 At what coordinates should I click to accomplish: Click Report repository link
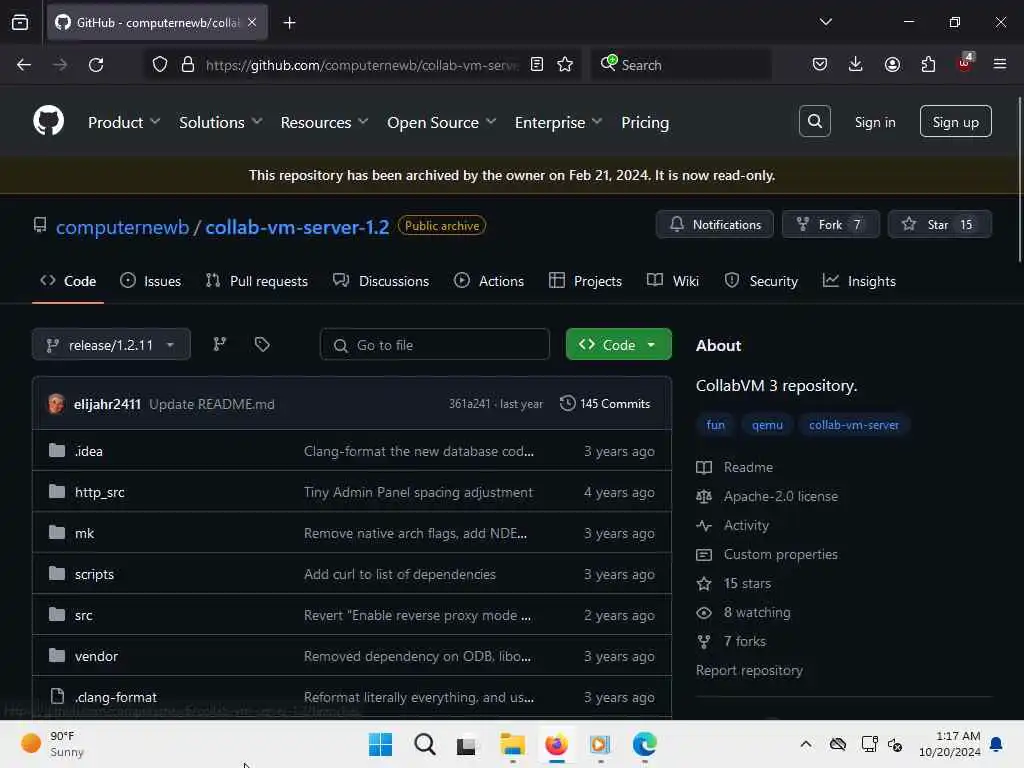click(x=749, y=671)
